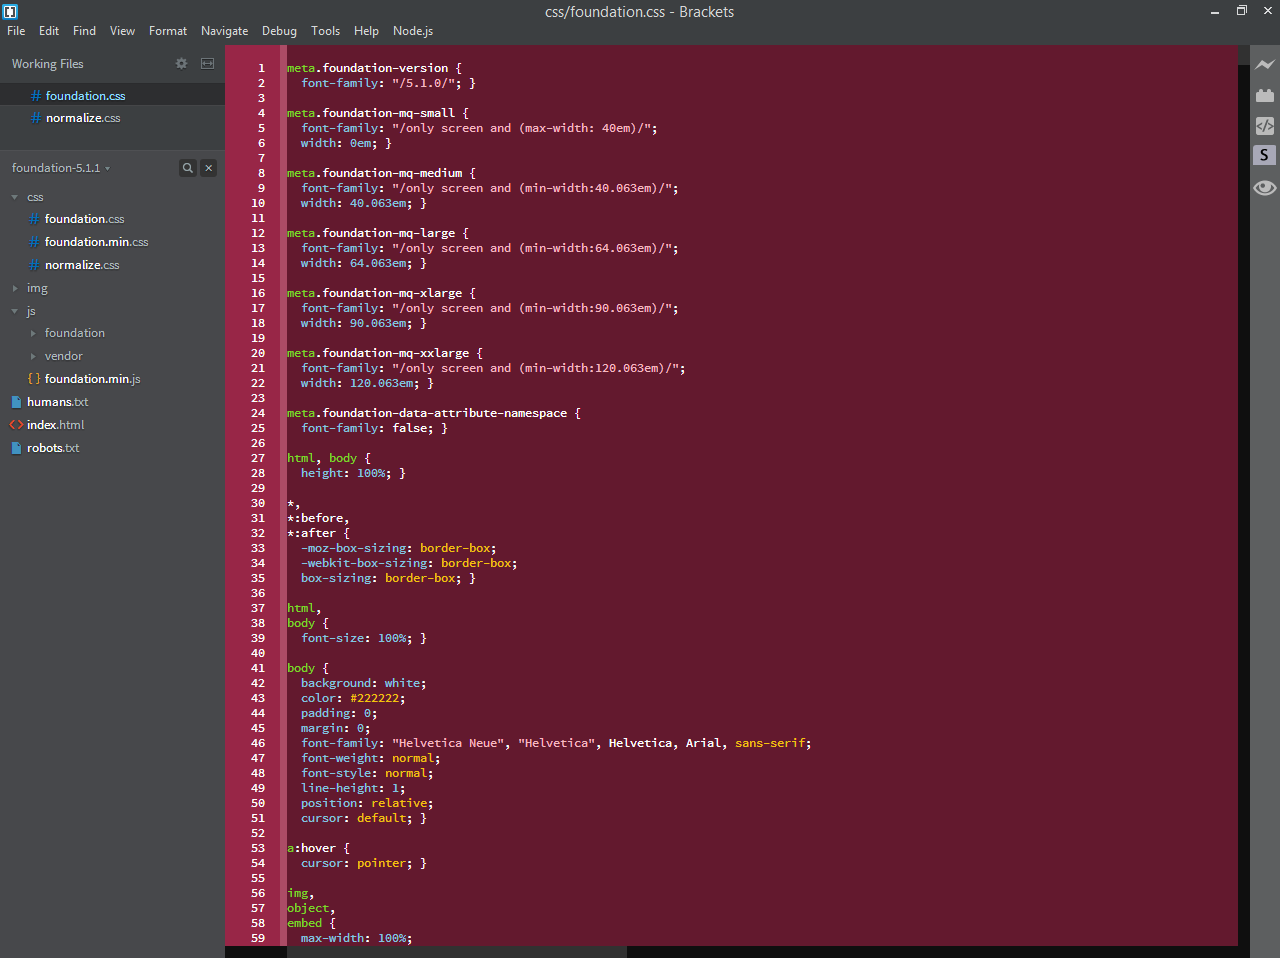The height and width of the screenshot is (958, 1280).
Task: Click the Brackets app icon in title bar
Action: click(x=10, y=12)
